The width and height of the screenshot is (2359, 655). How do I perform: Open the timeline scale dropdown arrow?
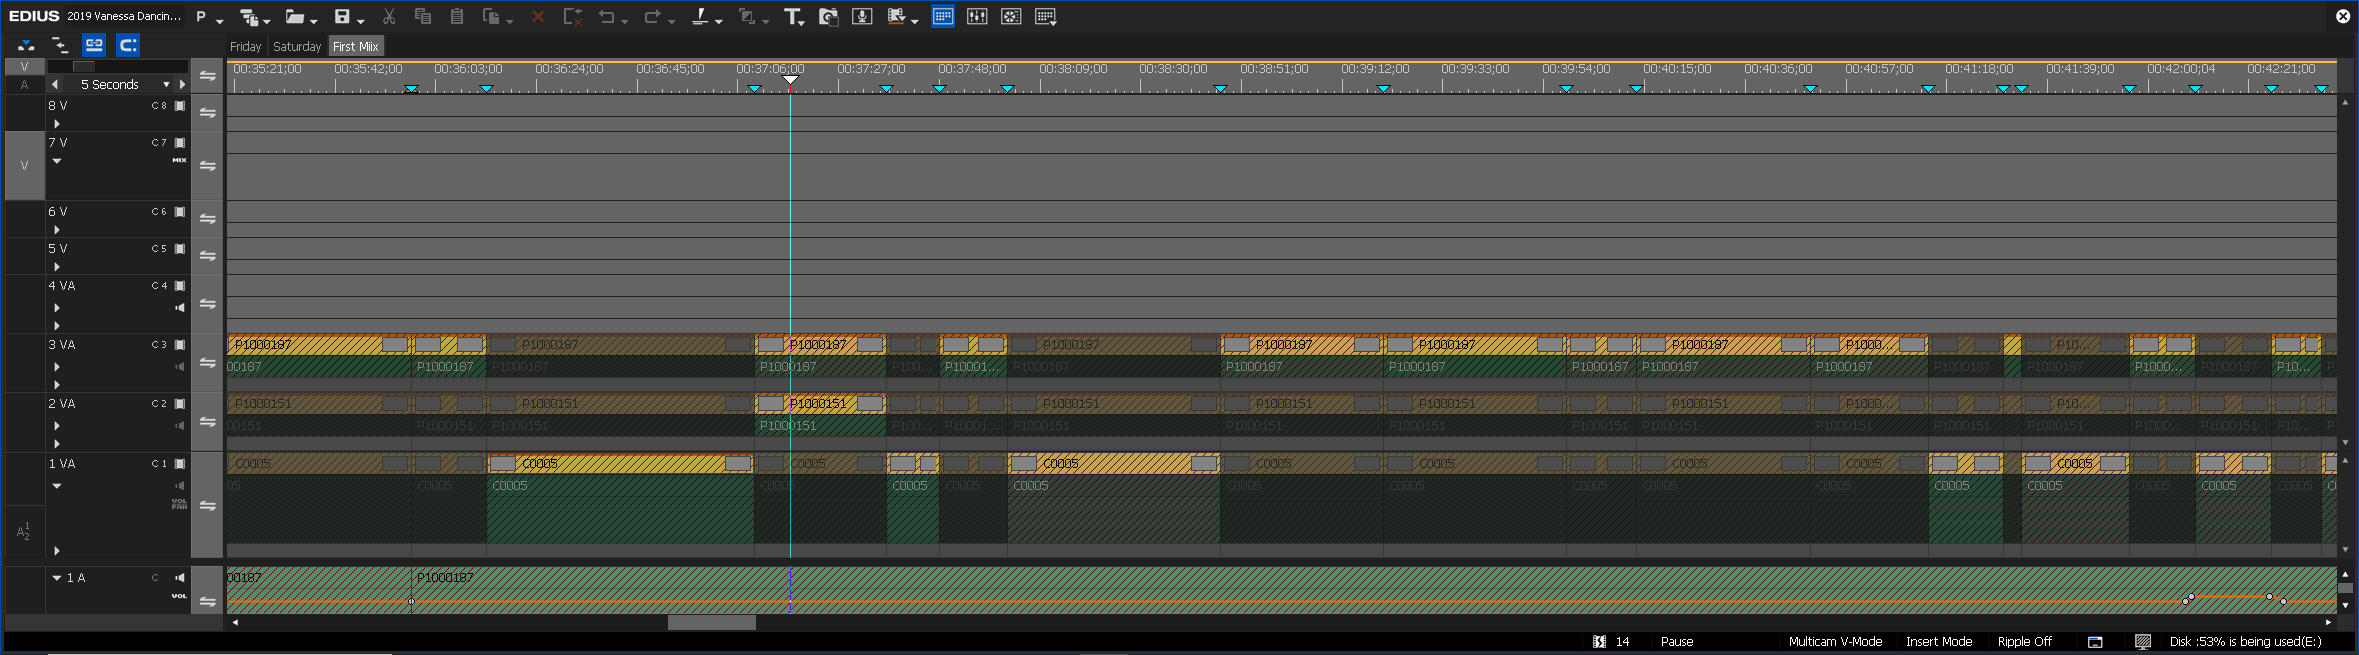(x=166, y=85)
